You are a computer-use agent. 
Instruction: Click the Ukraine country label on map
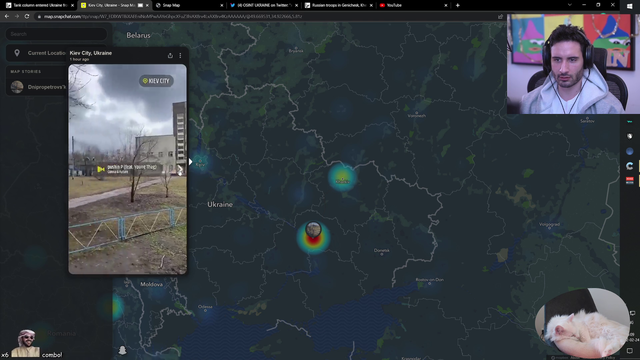coord(220,204)
